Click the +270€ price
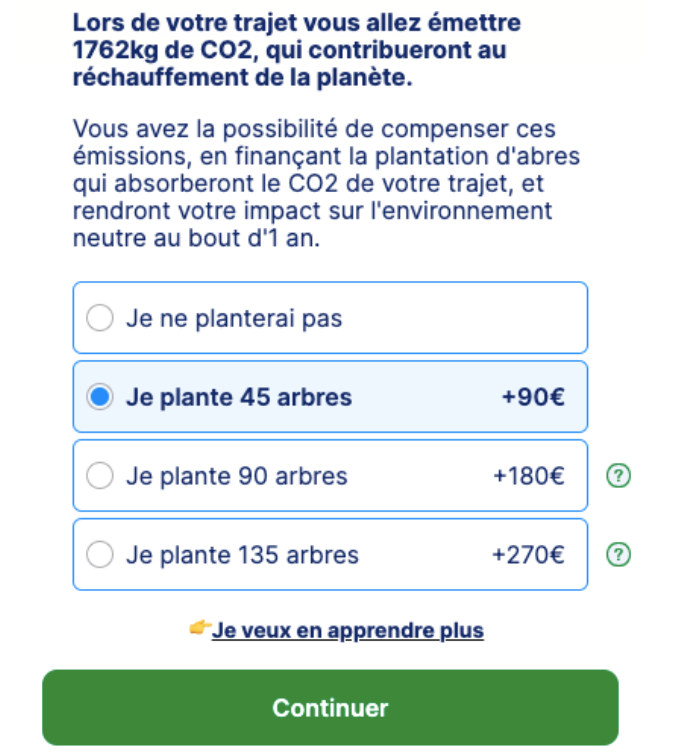676x756 pixels. tap(528, 555)
